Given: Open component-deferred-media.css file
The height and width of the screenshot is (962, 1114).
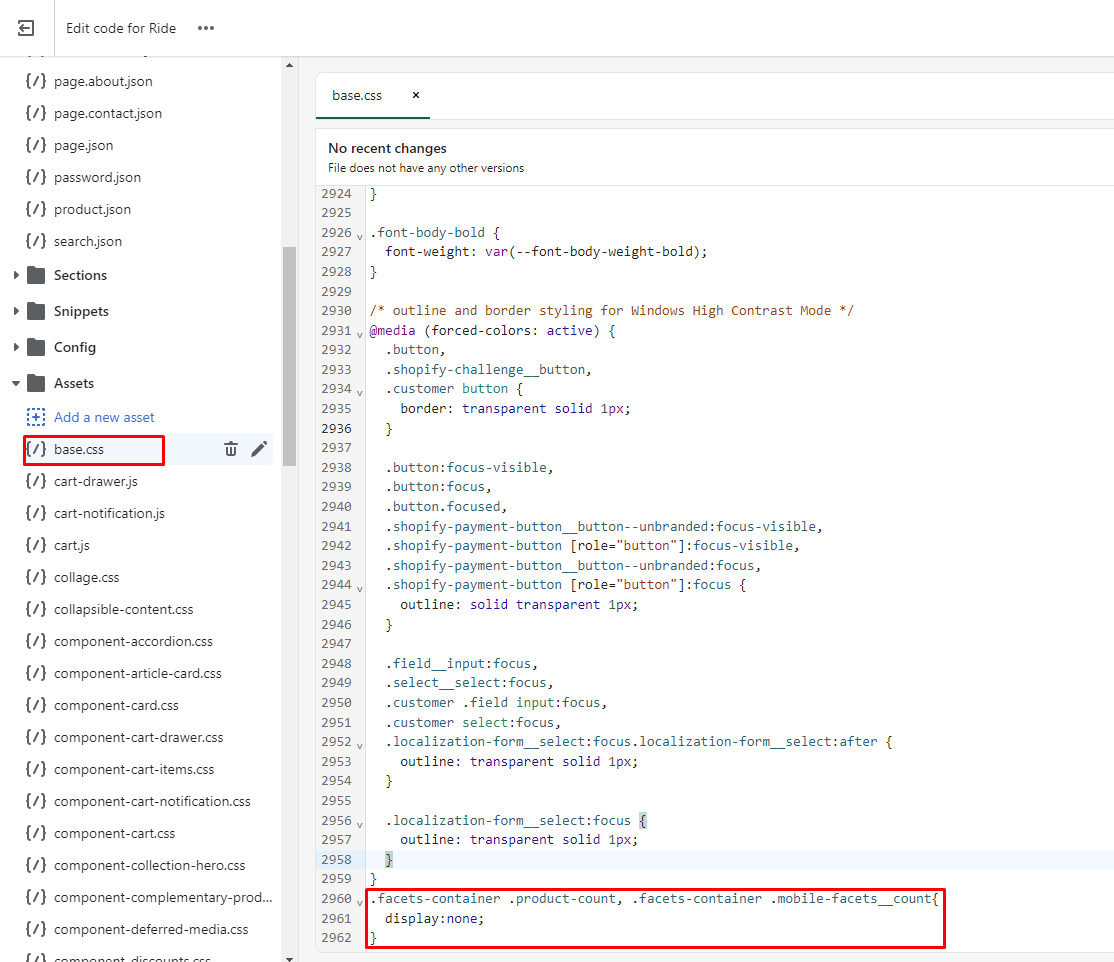Looking at the screenshot, I should 151,929.
